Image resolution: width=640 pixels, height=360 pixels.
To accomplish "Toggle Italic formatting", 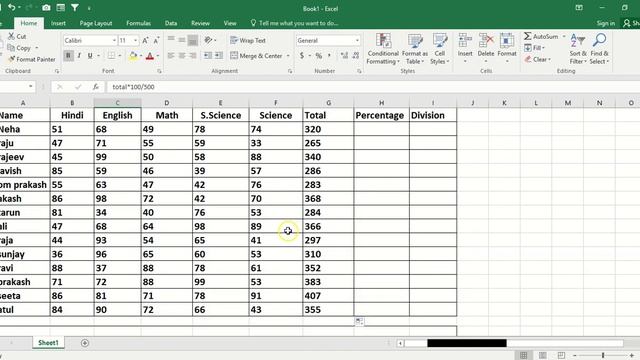I will coord(79,56).
